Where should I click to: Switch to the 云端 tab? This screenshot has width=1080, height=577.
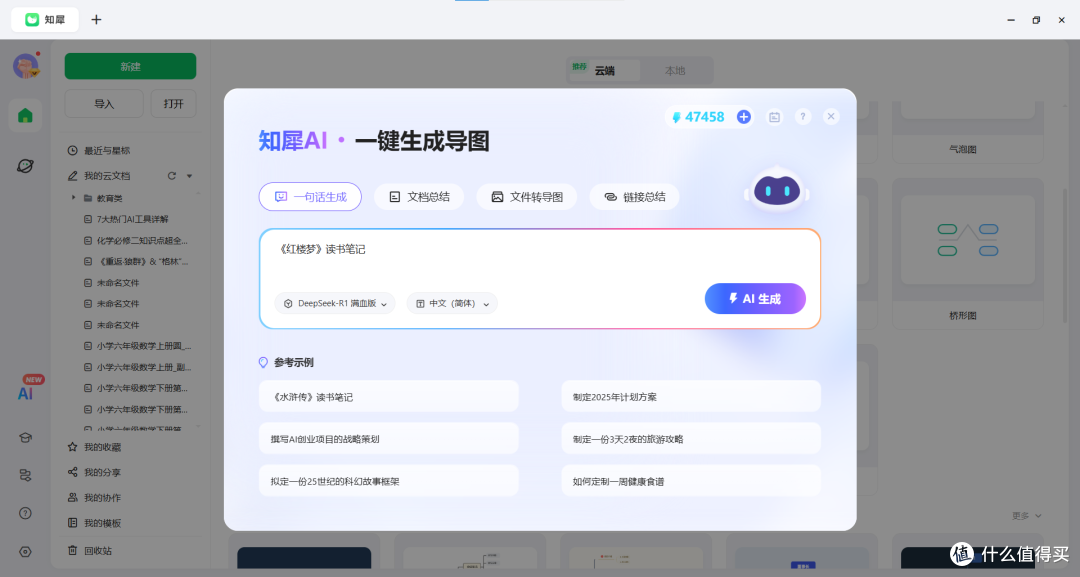click(x=605, y=70)
